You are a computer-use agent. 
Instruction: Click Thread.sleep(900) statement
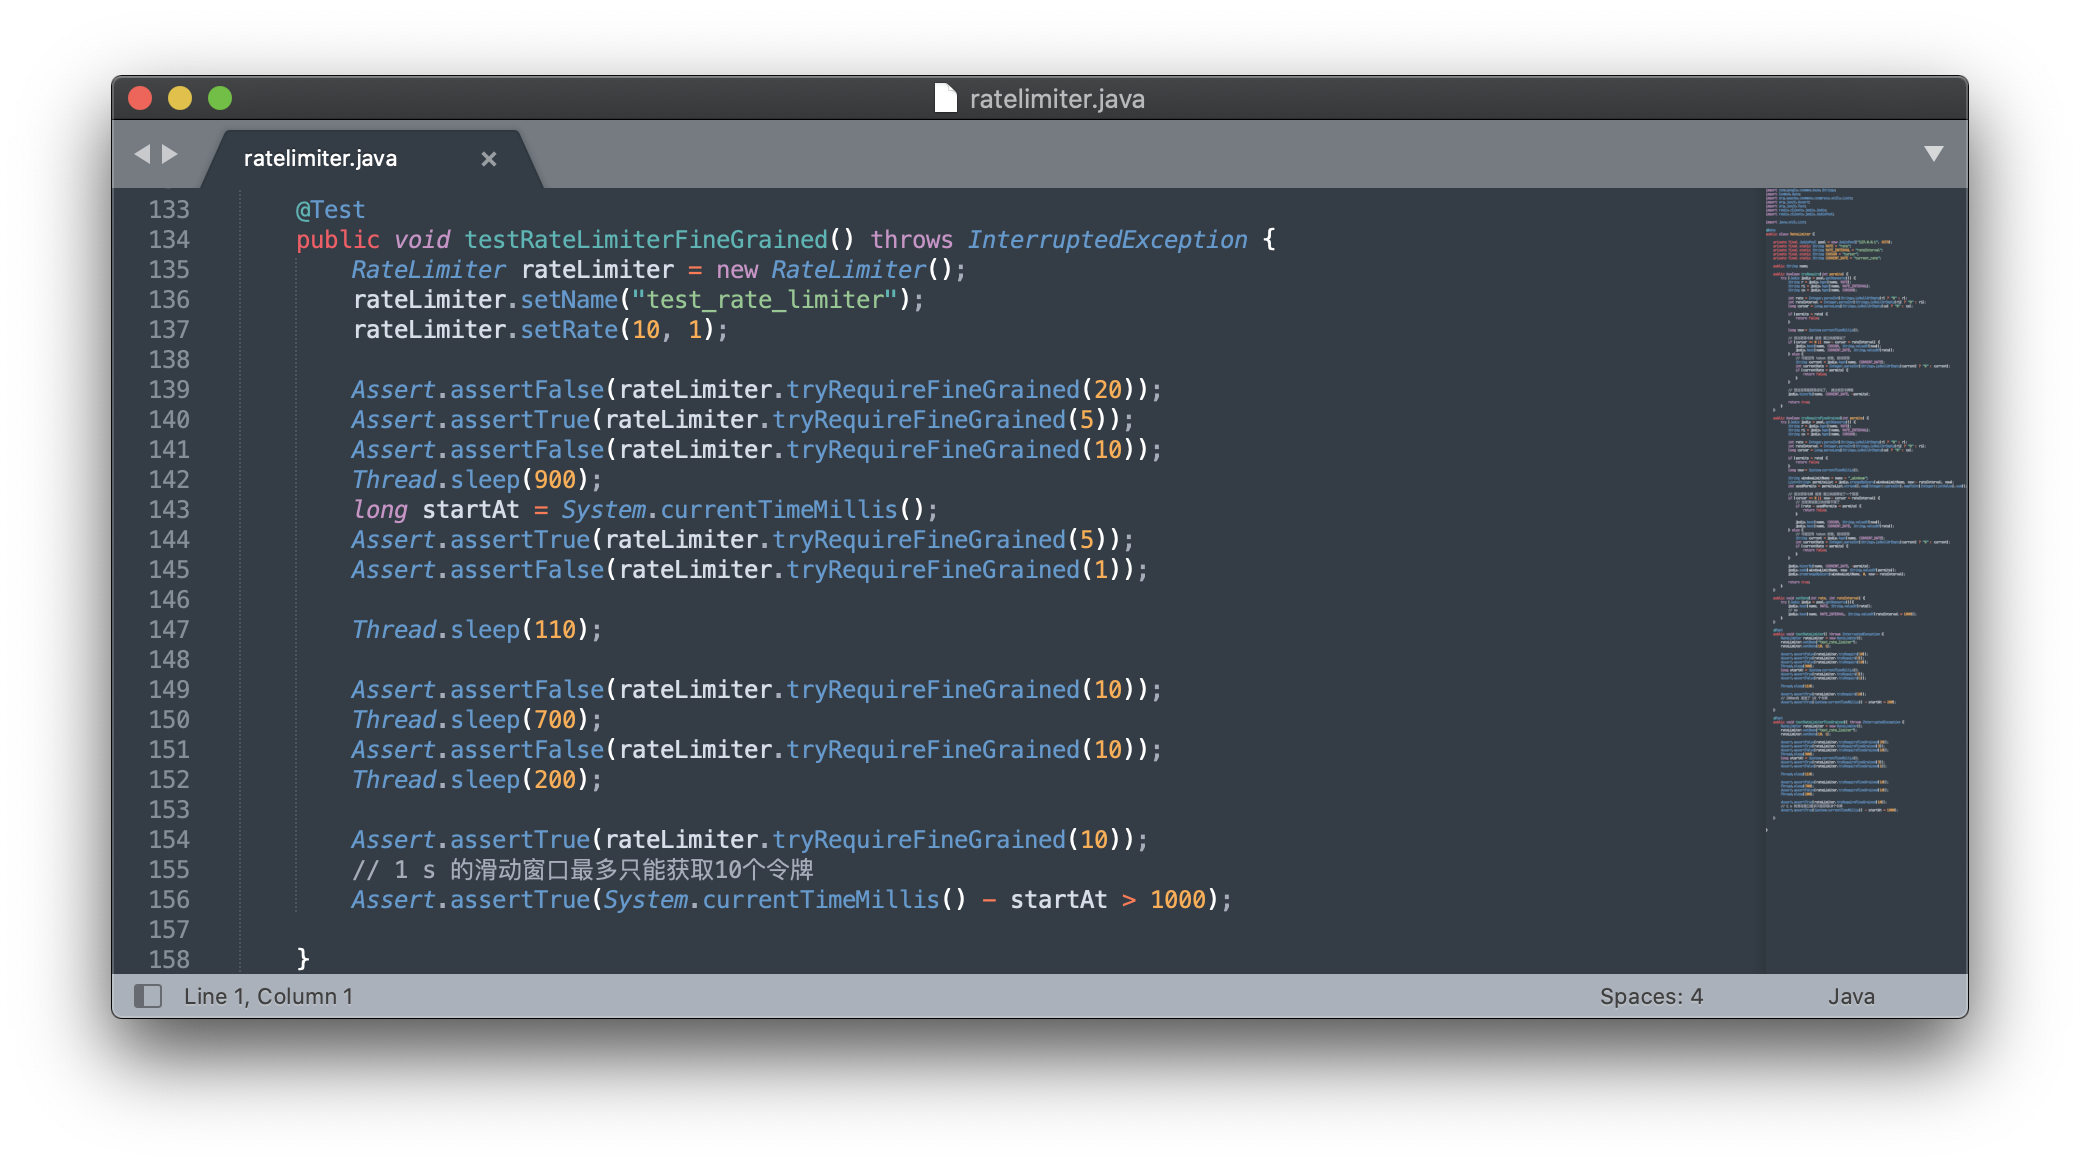pyautogui.click(x=476, y=480)
